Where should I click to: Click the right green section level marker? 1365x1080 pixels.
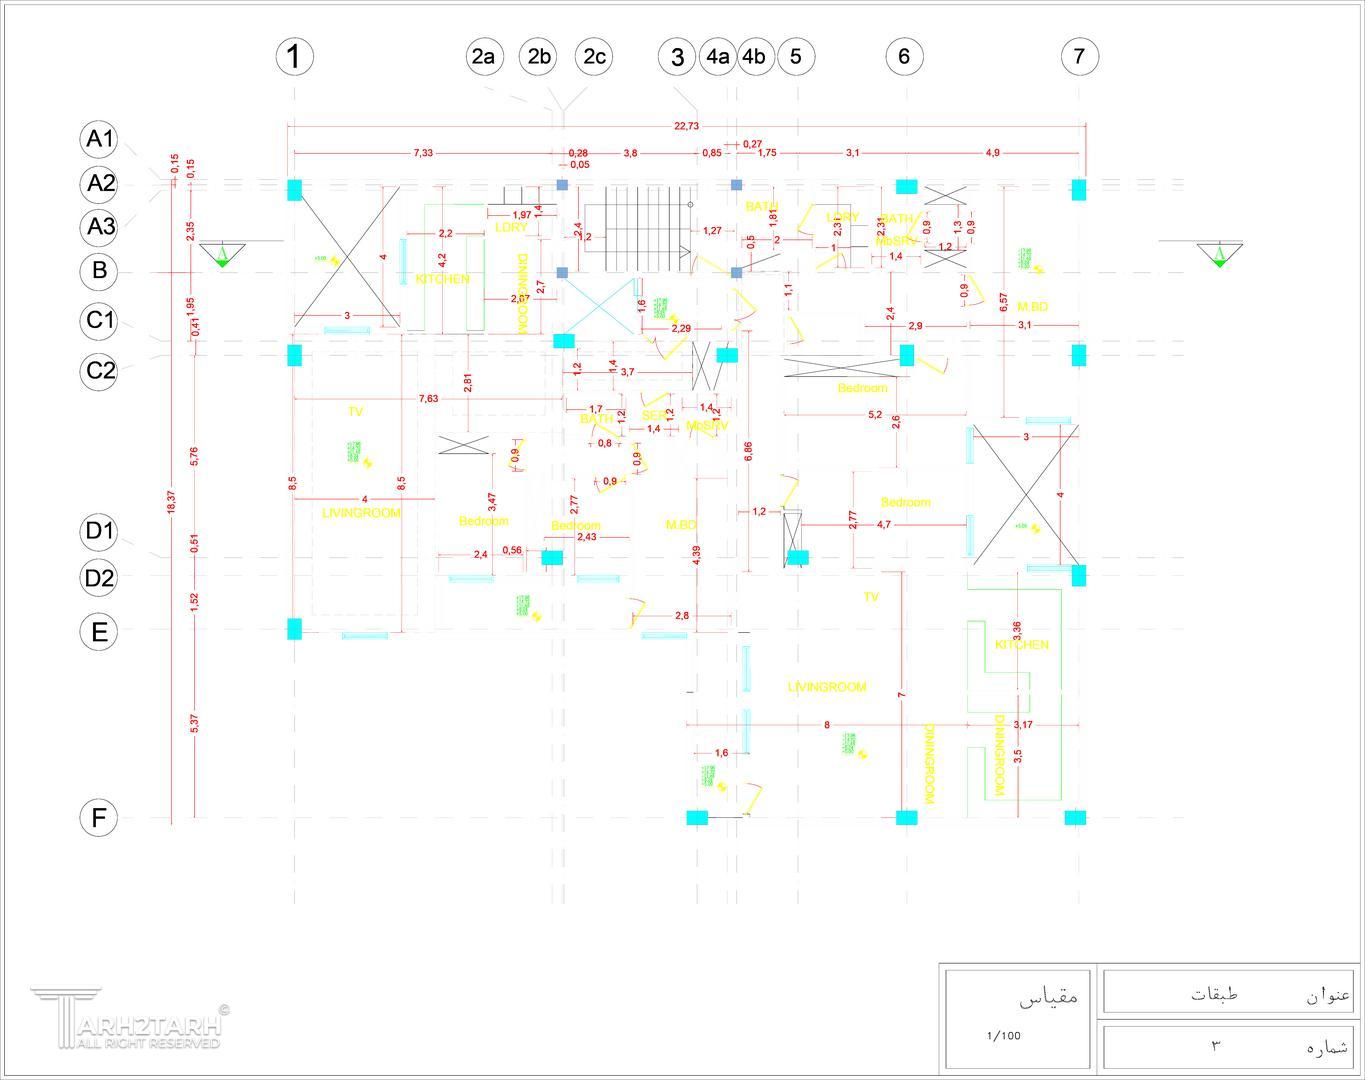click(1220, 254)
